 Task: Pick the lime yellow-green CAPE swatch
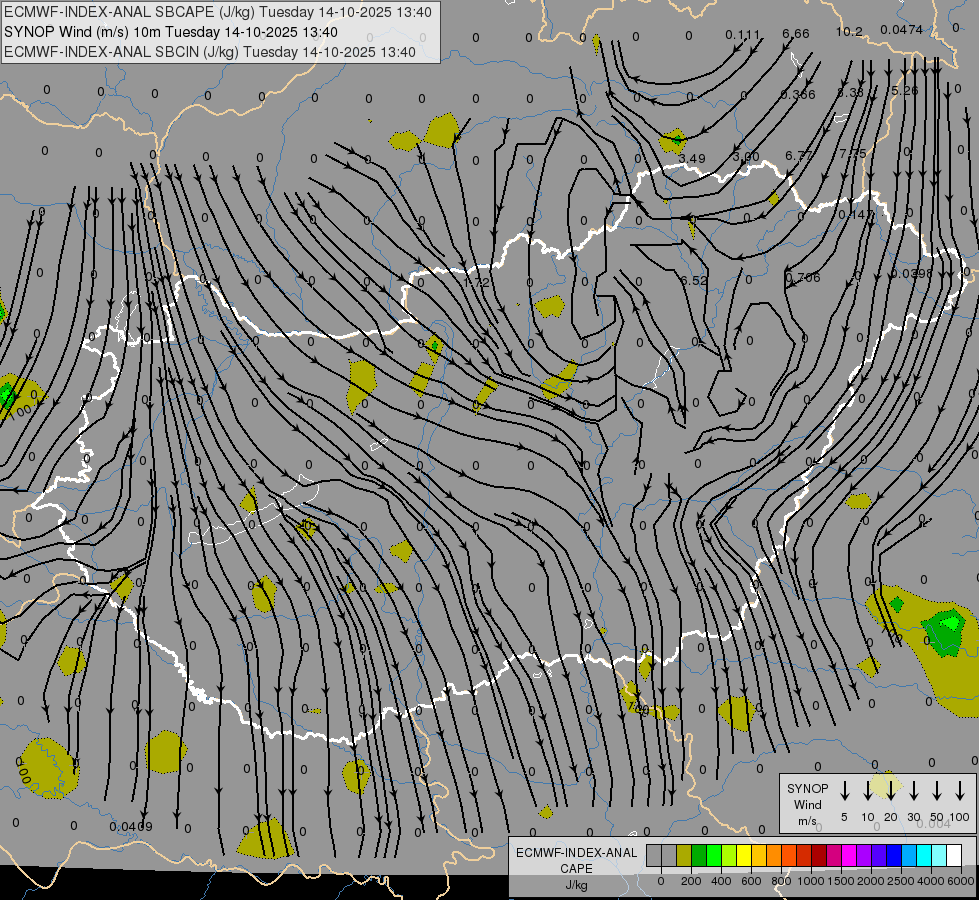point(729,856)
